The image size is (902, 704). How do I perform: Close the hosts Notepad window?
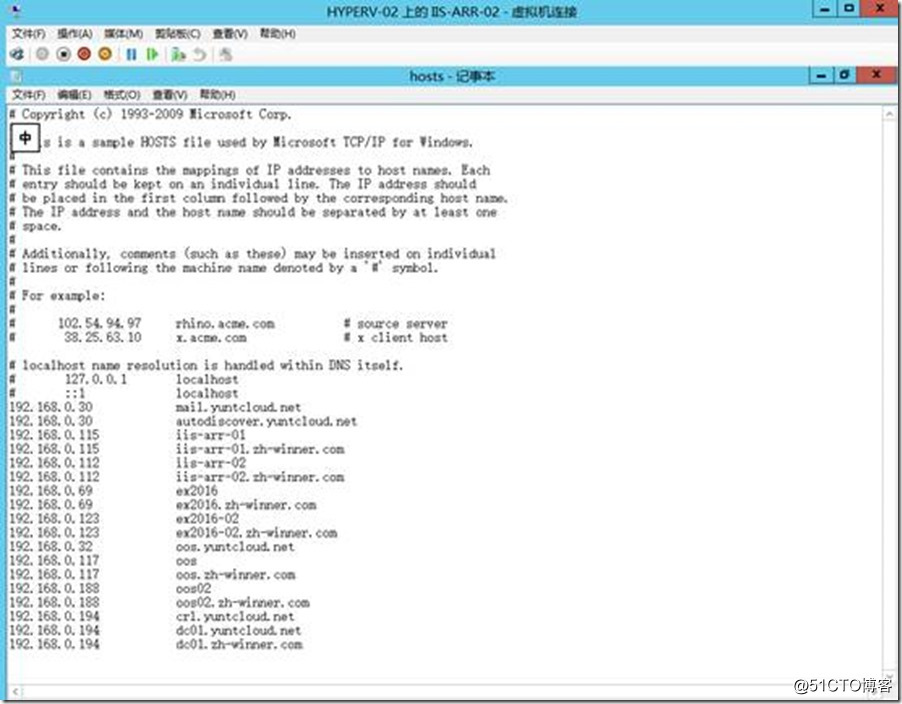coord(876,75)
